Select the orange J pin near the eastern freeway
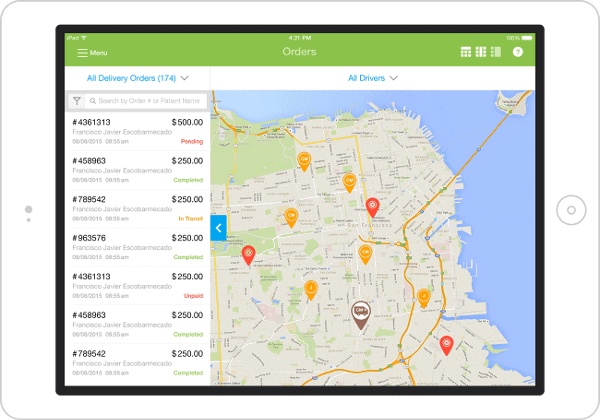Viewport: 600px width, 420px height. coord(423,299)
